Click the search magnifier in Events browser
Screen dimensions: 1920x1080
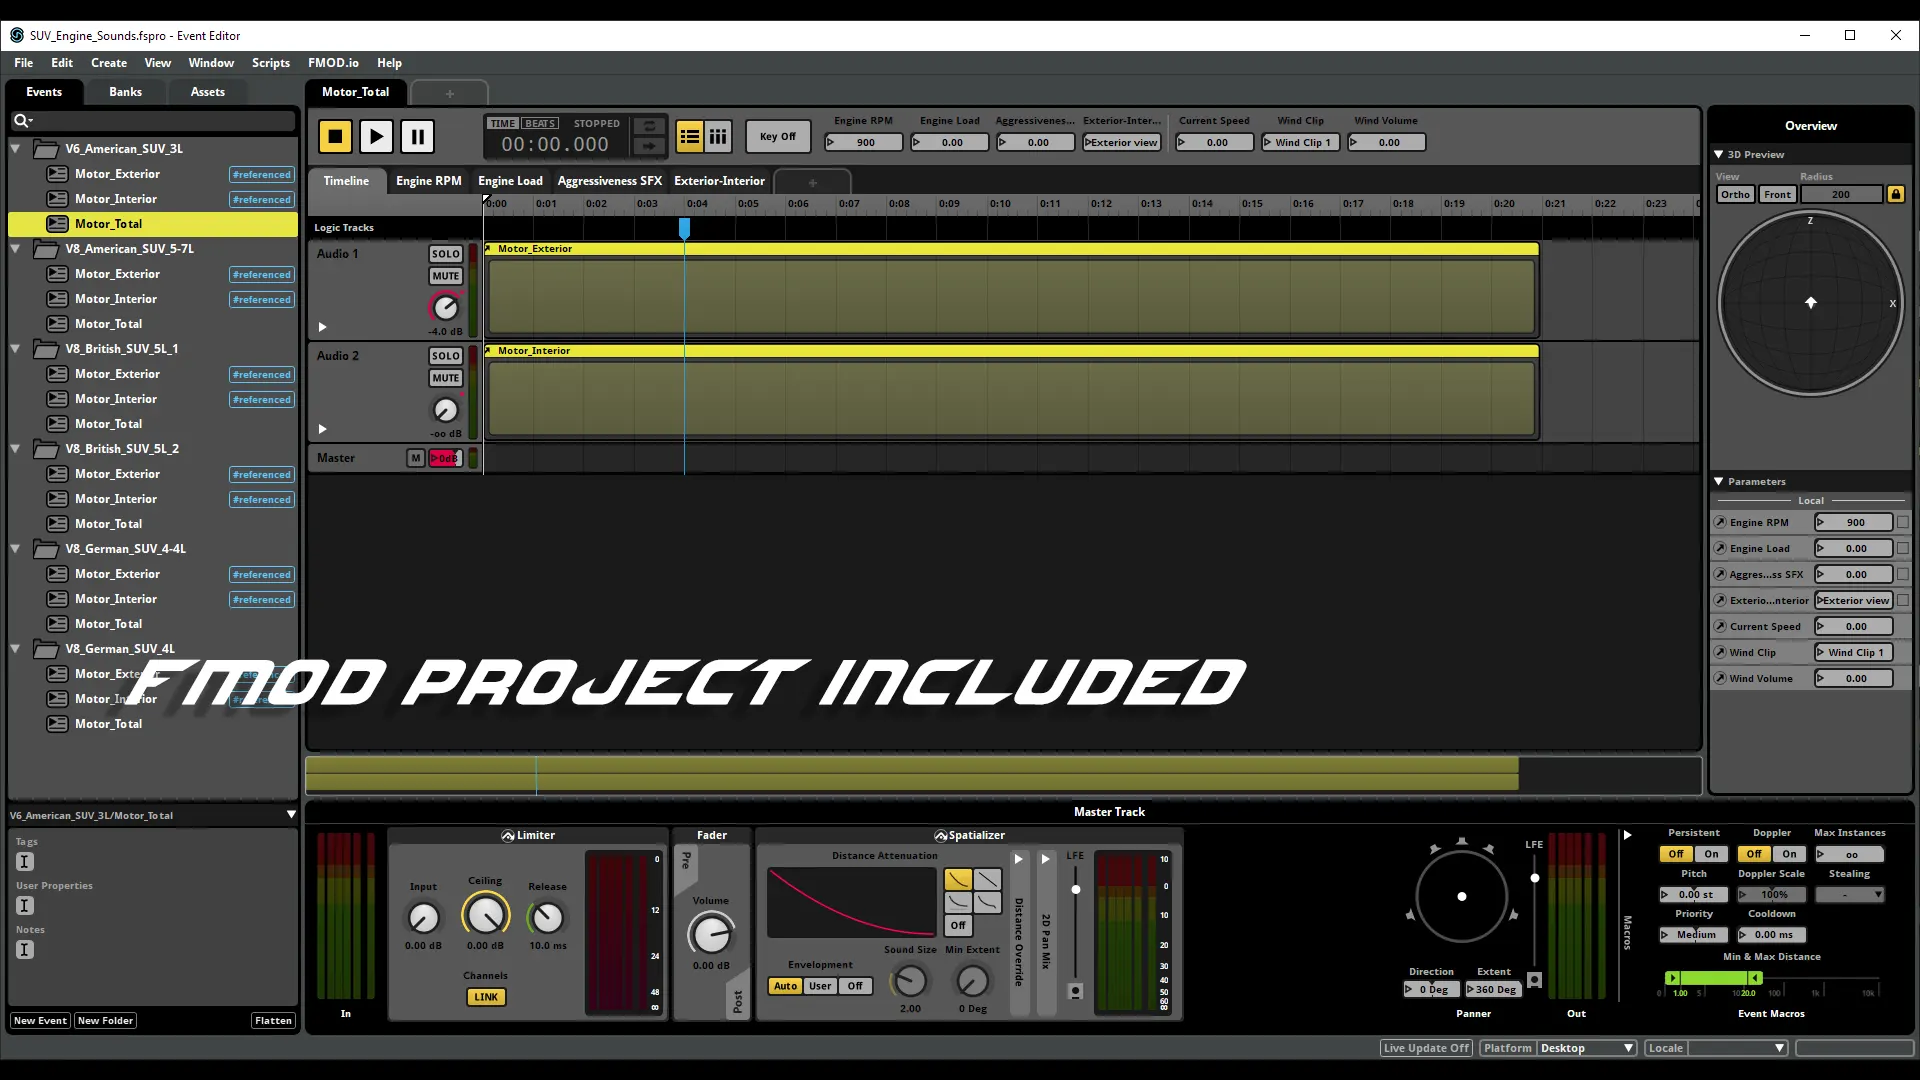[21, 121]
